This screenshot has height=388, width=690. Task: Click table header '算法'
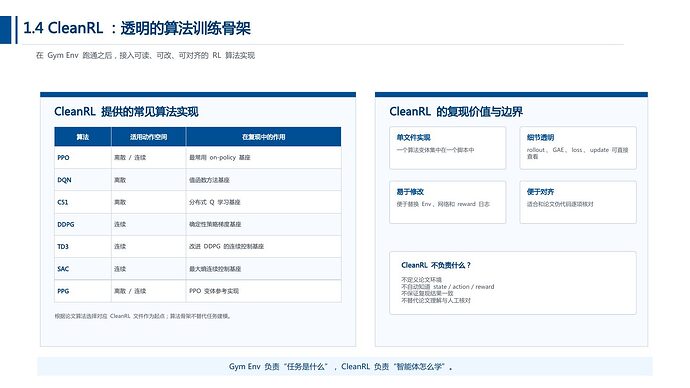pos(83,137)
